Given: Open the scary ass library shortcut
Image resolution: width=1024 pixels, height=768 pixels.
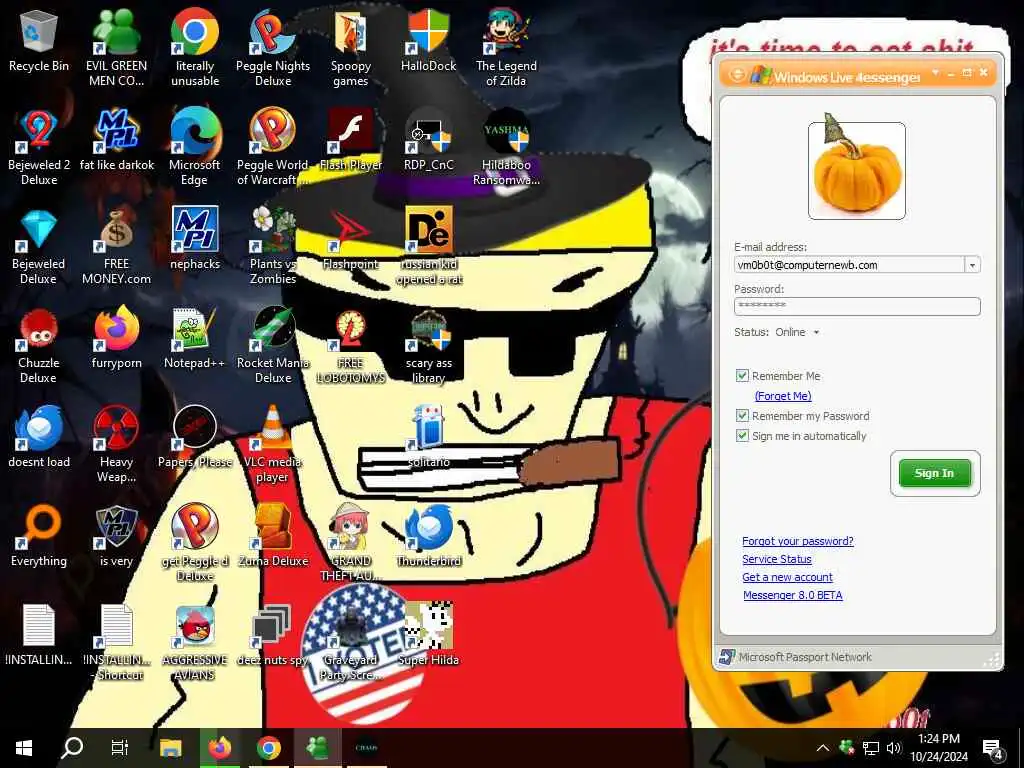Looking at the screenshot, I should click(428, 345).
